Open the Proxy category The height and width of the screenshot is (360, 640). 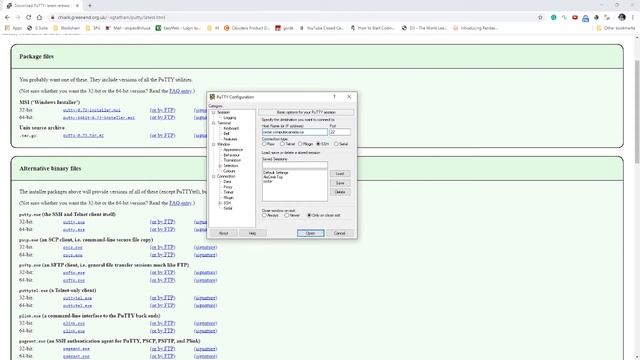click(x=228, y=187)
